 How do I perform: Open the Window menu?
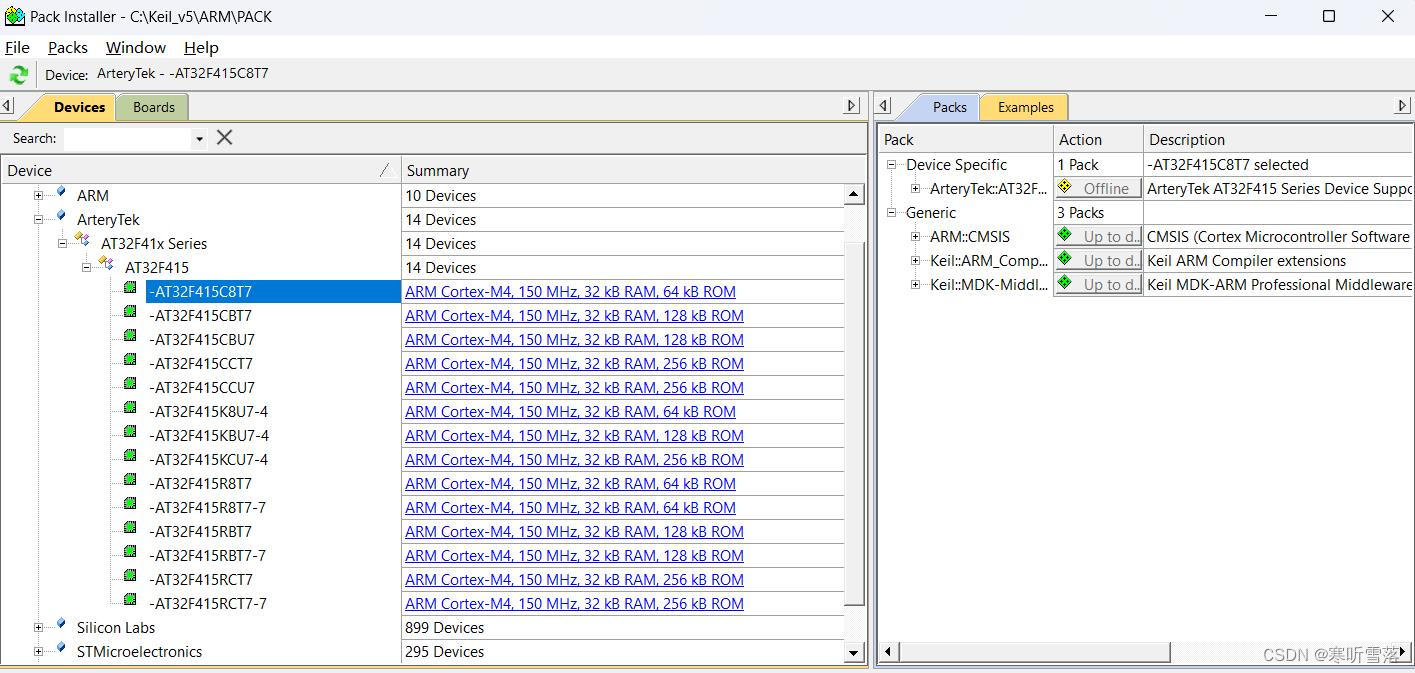(x=136, y=47)
